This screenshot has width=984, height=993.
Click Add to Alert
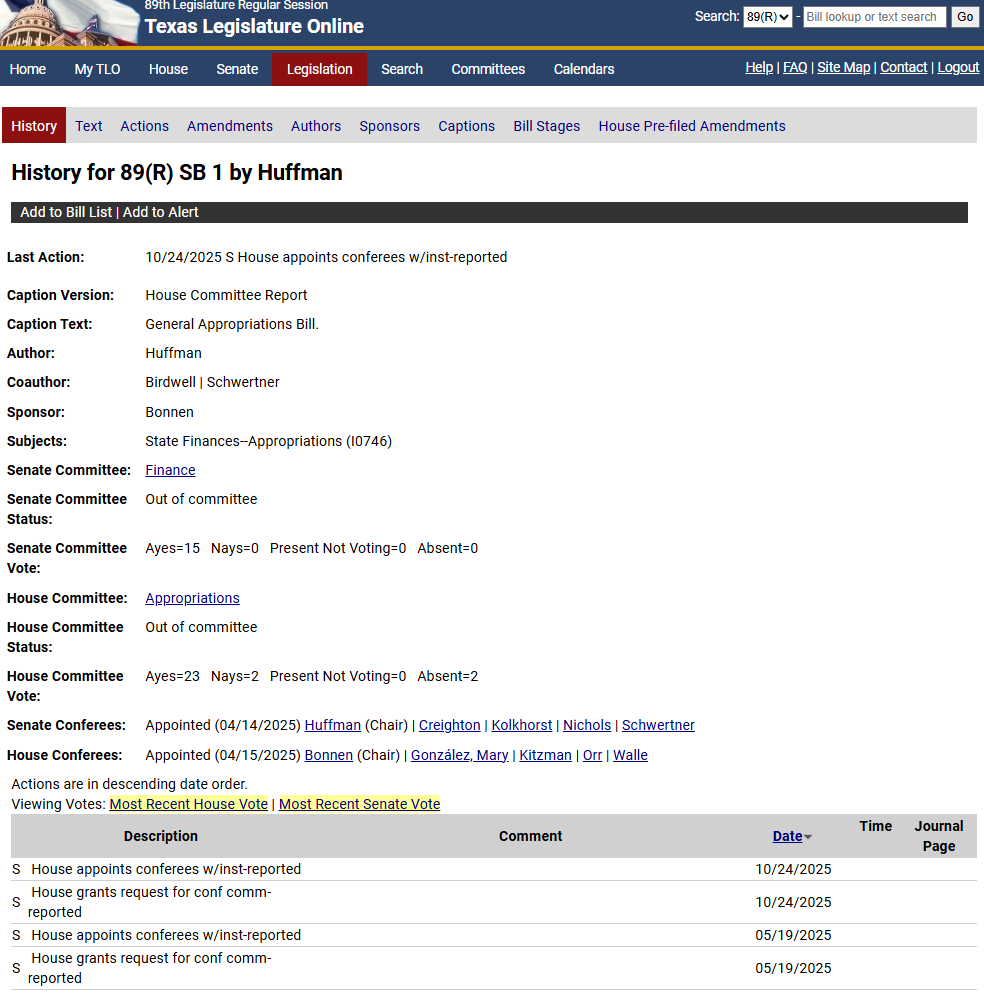coord(159,212)
